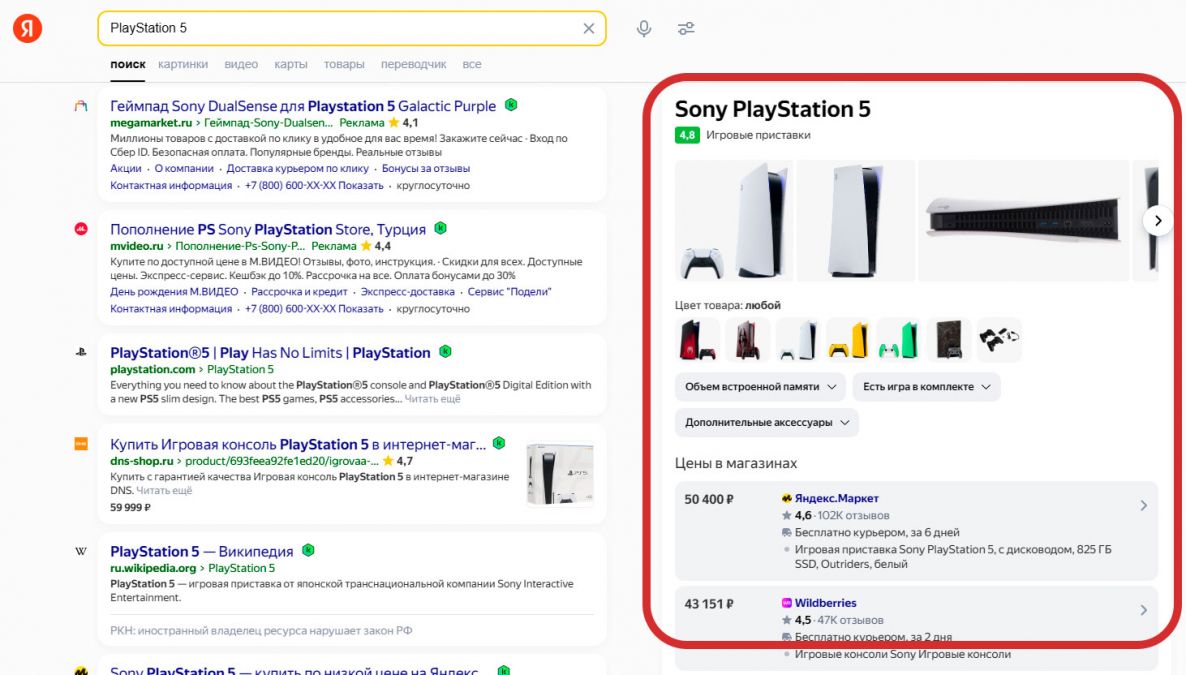Image resolution: width=1186 pixels, height=675 pixels.
Task: Open the Yandex logo home page
Action: tap(27, 29)
